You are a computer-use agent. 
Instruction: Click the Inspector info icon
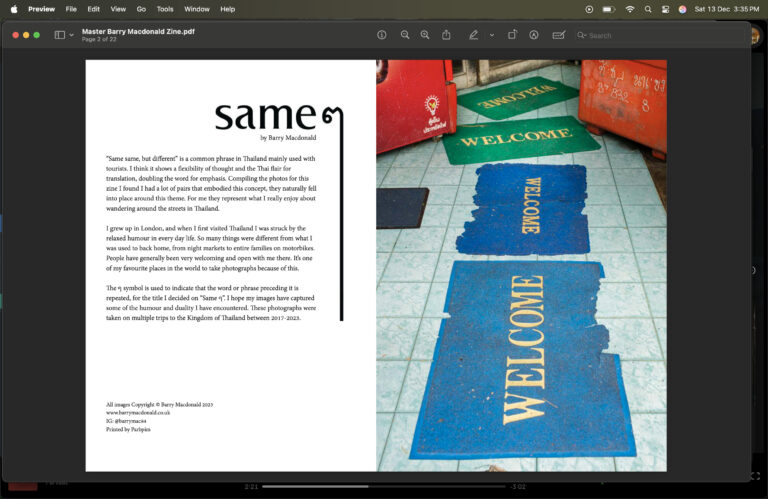(382, 35)
